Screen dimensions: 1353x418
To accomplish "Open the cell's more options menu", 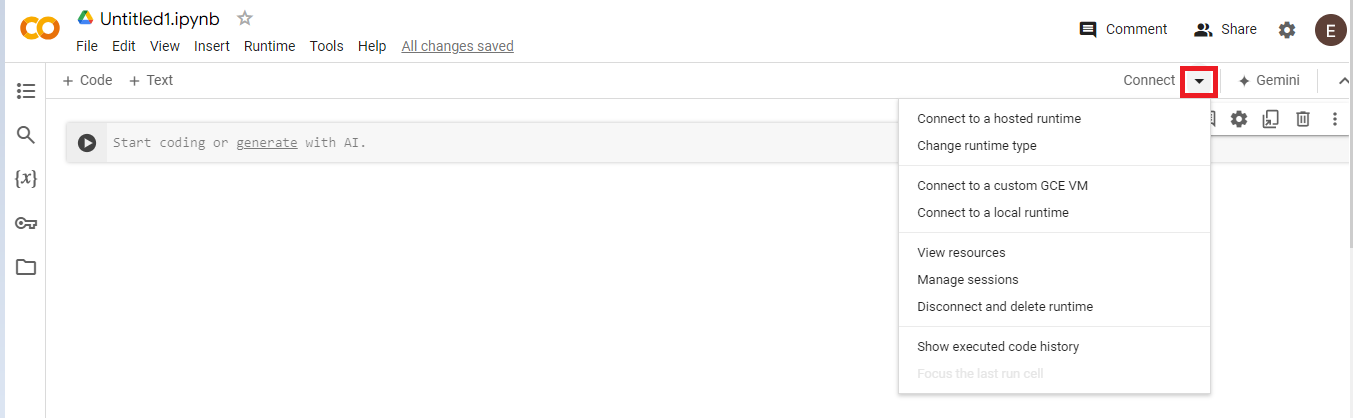I will (x=1335, y=119).
